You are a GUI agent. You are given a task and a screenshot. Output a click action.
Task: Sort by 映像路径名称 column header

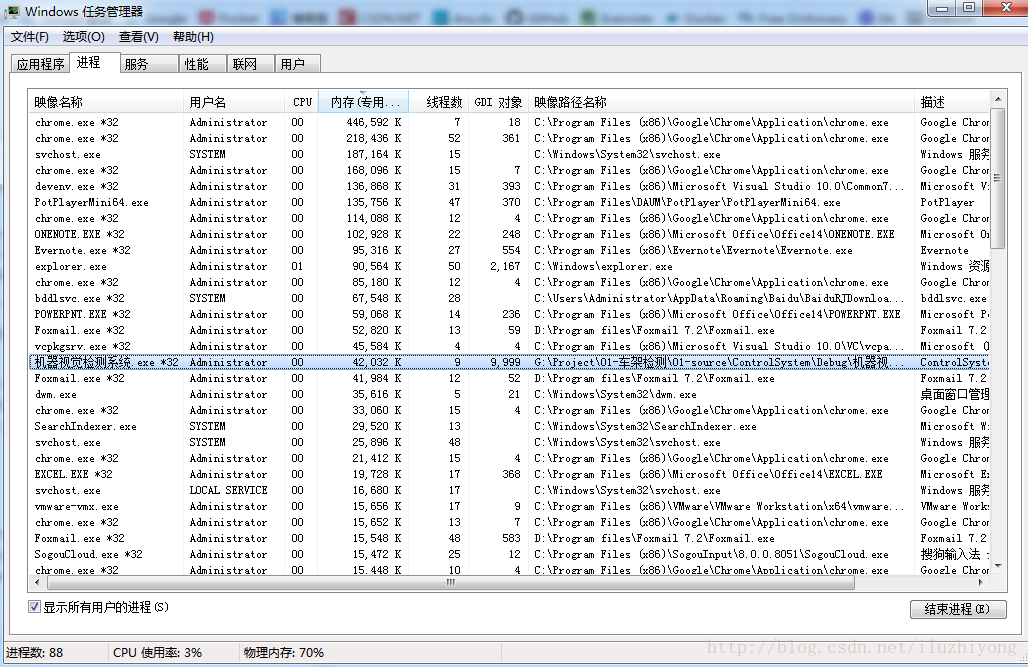721,102
